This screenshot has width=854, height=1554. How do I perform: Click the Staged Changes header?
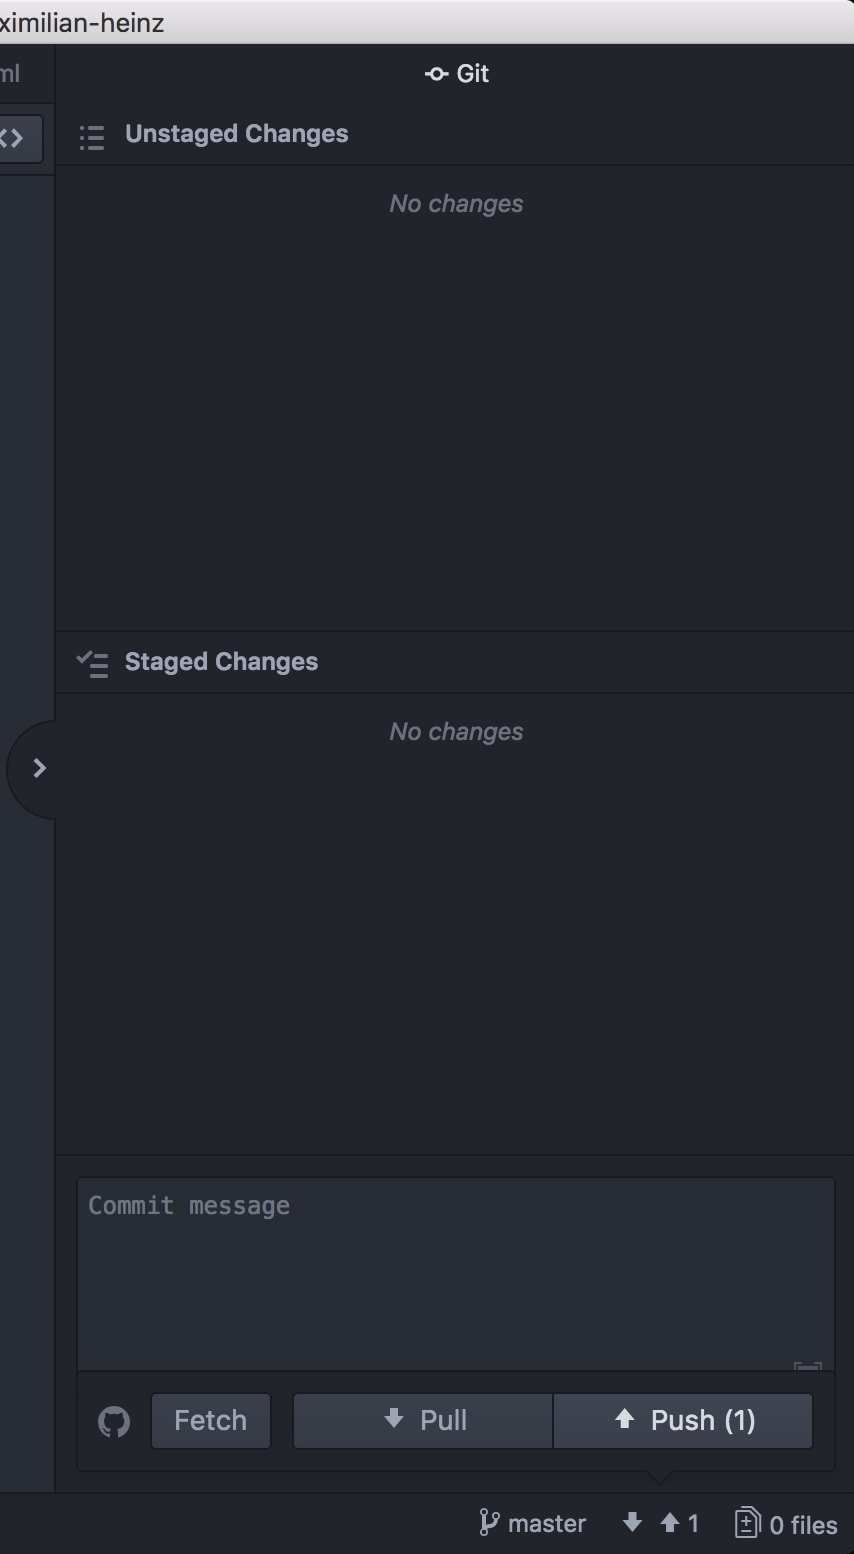(221, 662)
